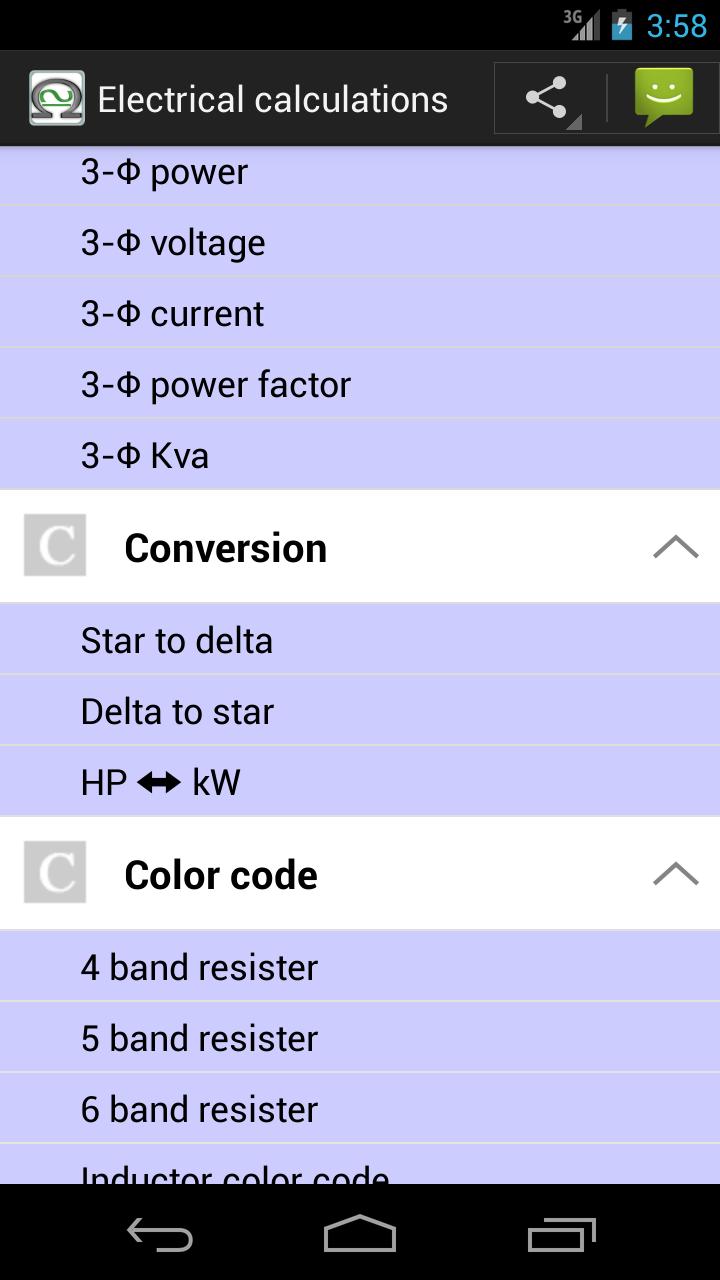Open the share menu icon
This screenshot has height=1280, width=720.
(546, 99)
